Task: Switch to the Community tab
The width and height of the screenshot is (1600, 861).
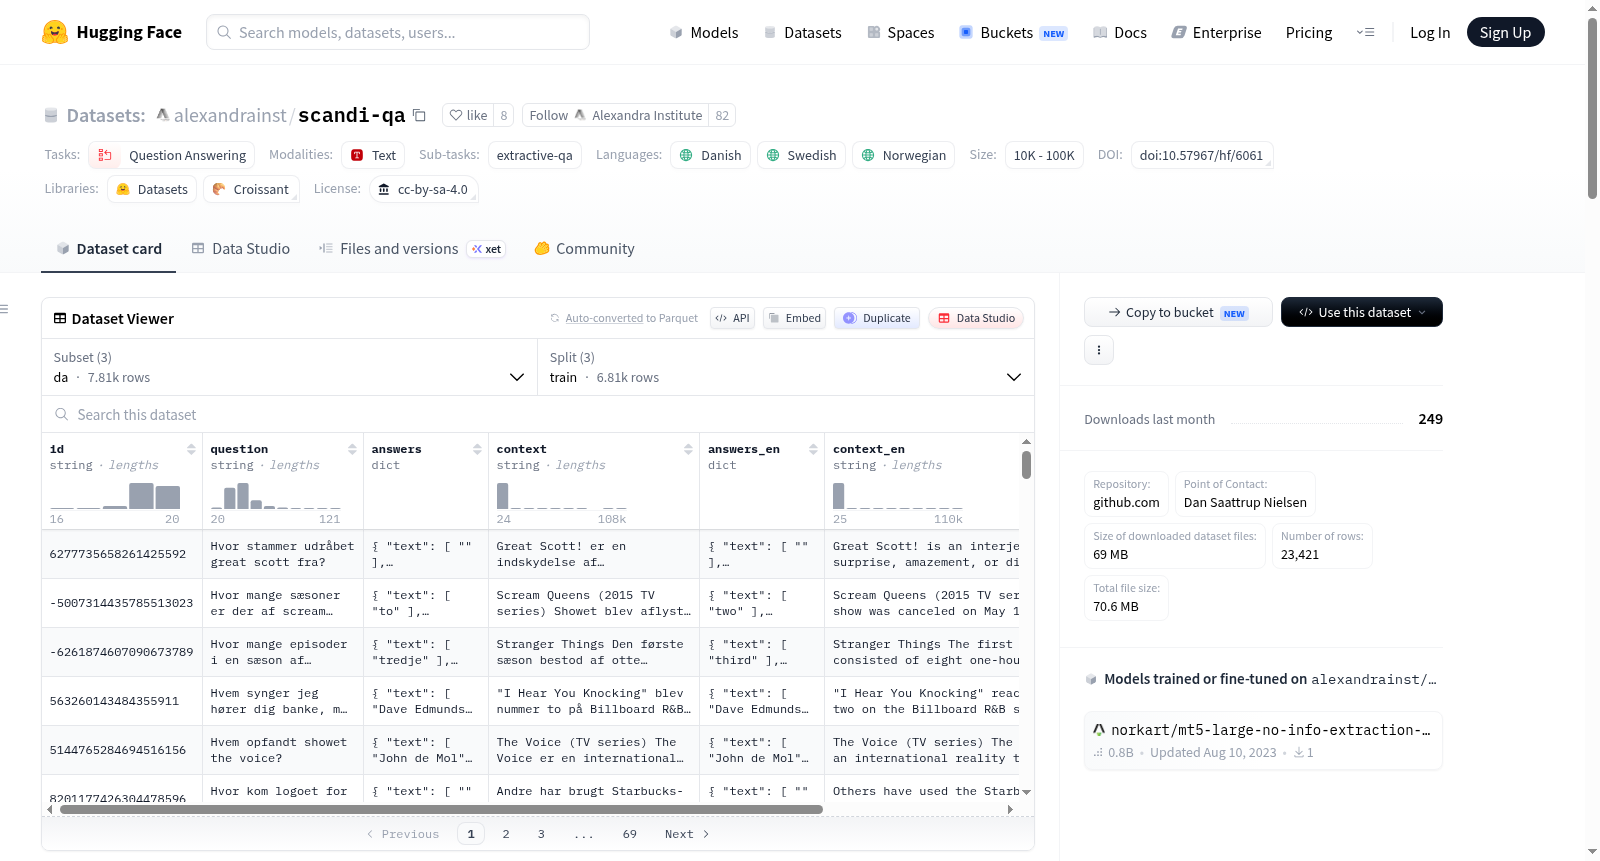Action: pyautogui.click(x=585, y=248)
